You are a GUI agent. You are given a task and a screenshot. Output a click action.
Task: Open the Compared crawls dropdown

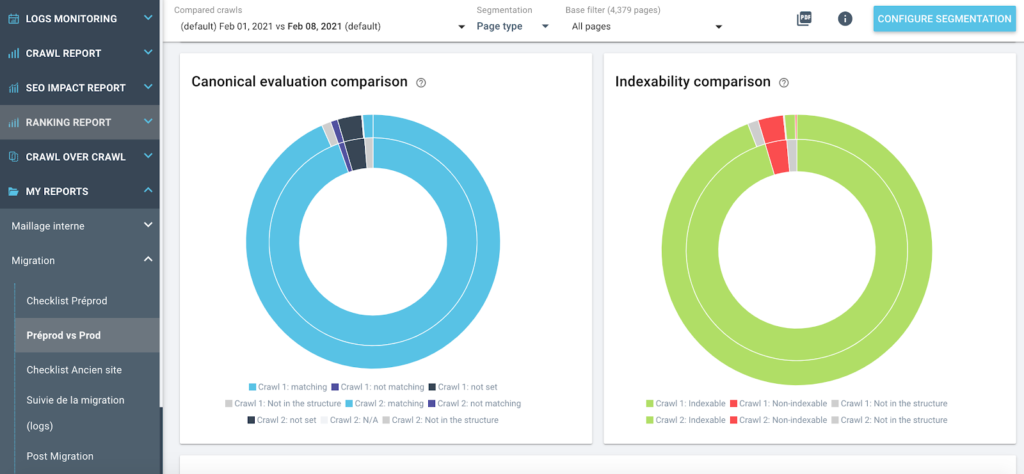click(x=322, y=26)
